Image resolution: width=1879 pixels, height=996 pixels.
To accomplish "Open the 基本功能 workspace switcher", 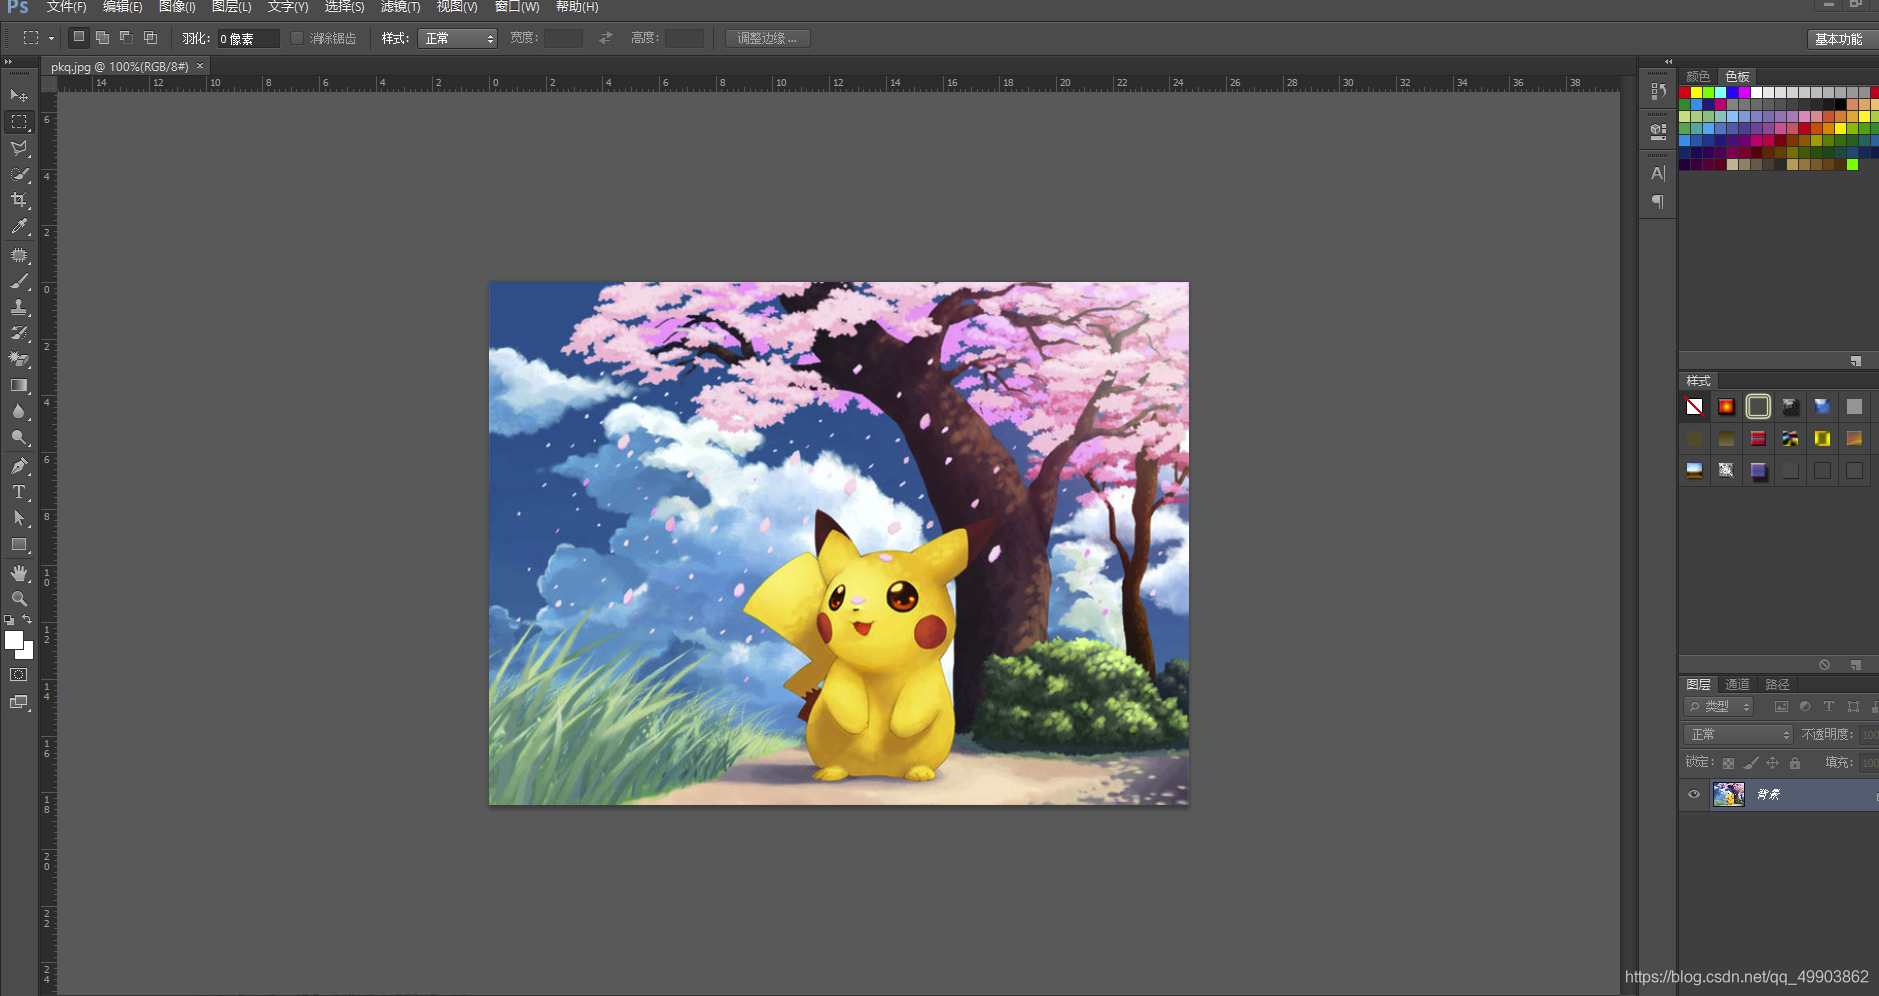I will [x=1842, y=39].
